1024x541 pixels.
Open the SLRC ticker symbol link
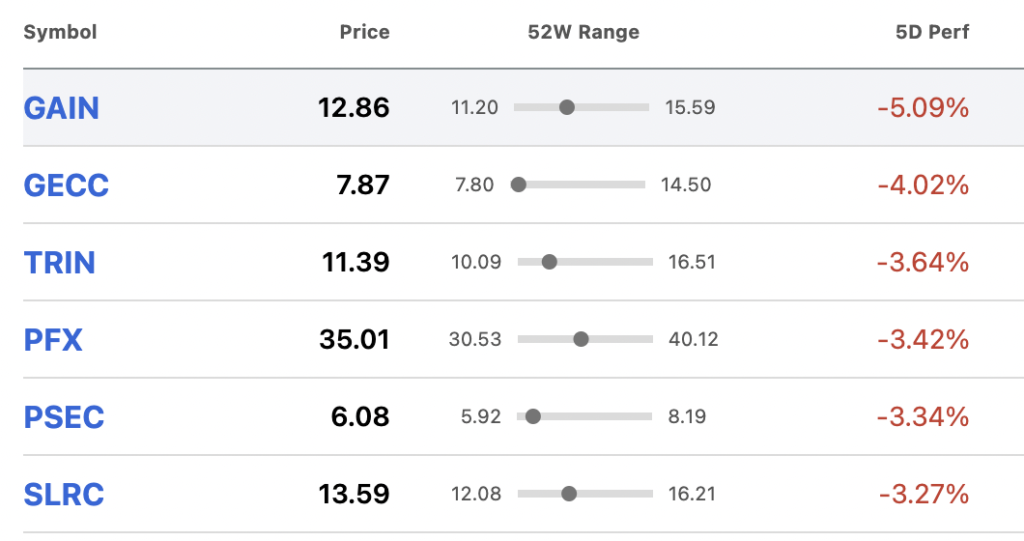[x=64, y=494]
